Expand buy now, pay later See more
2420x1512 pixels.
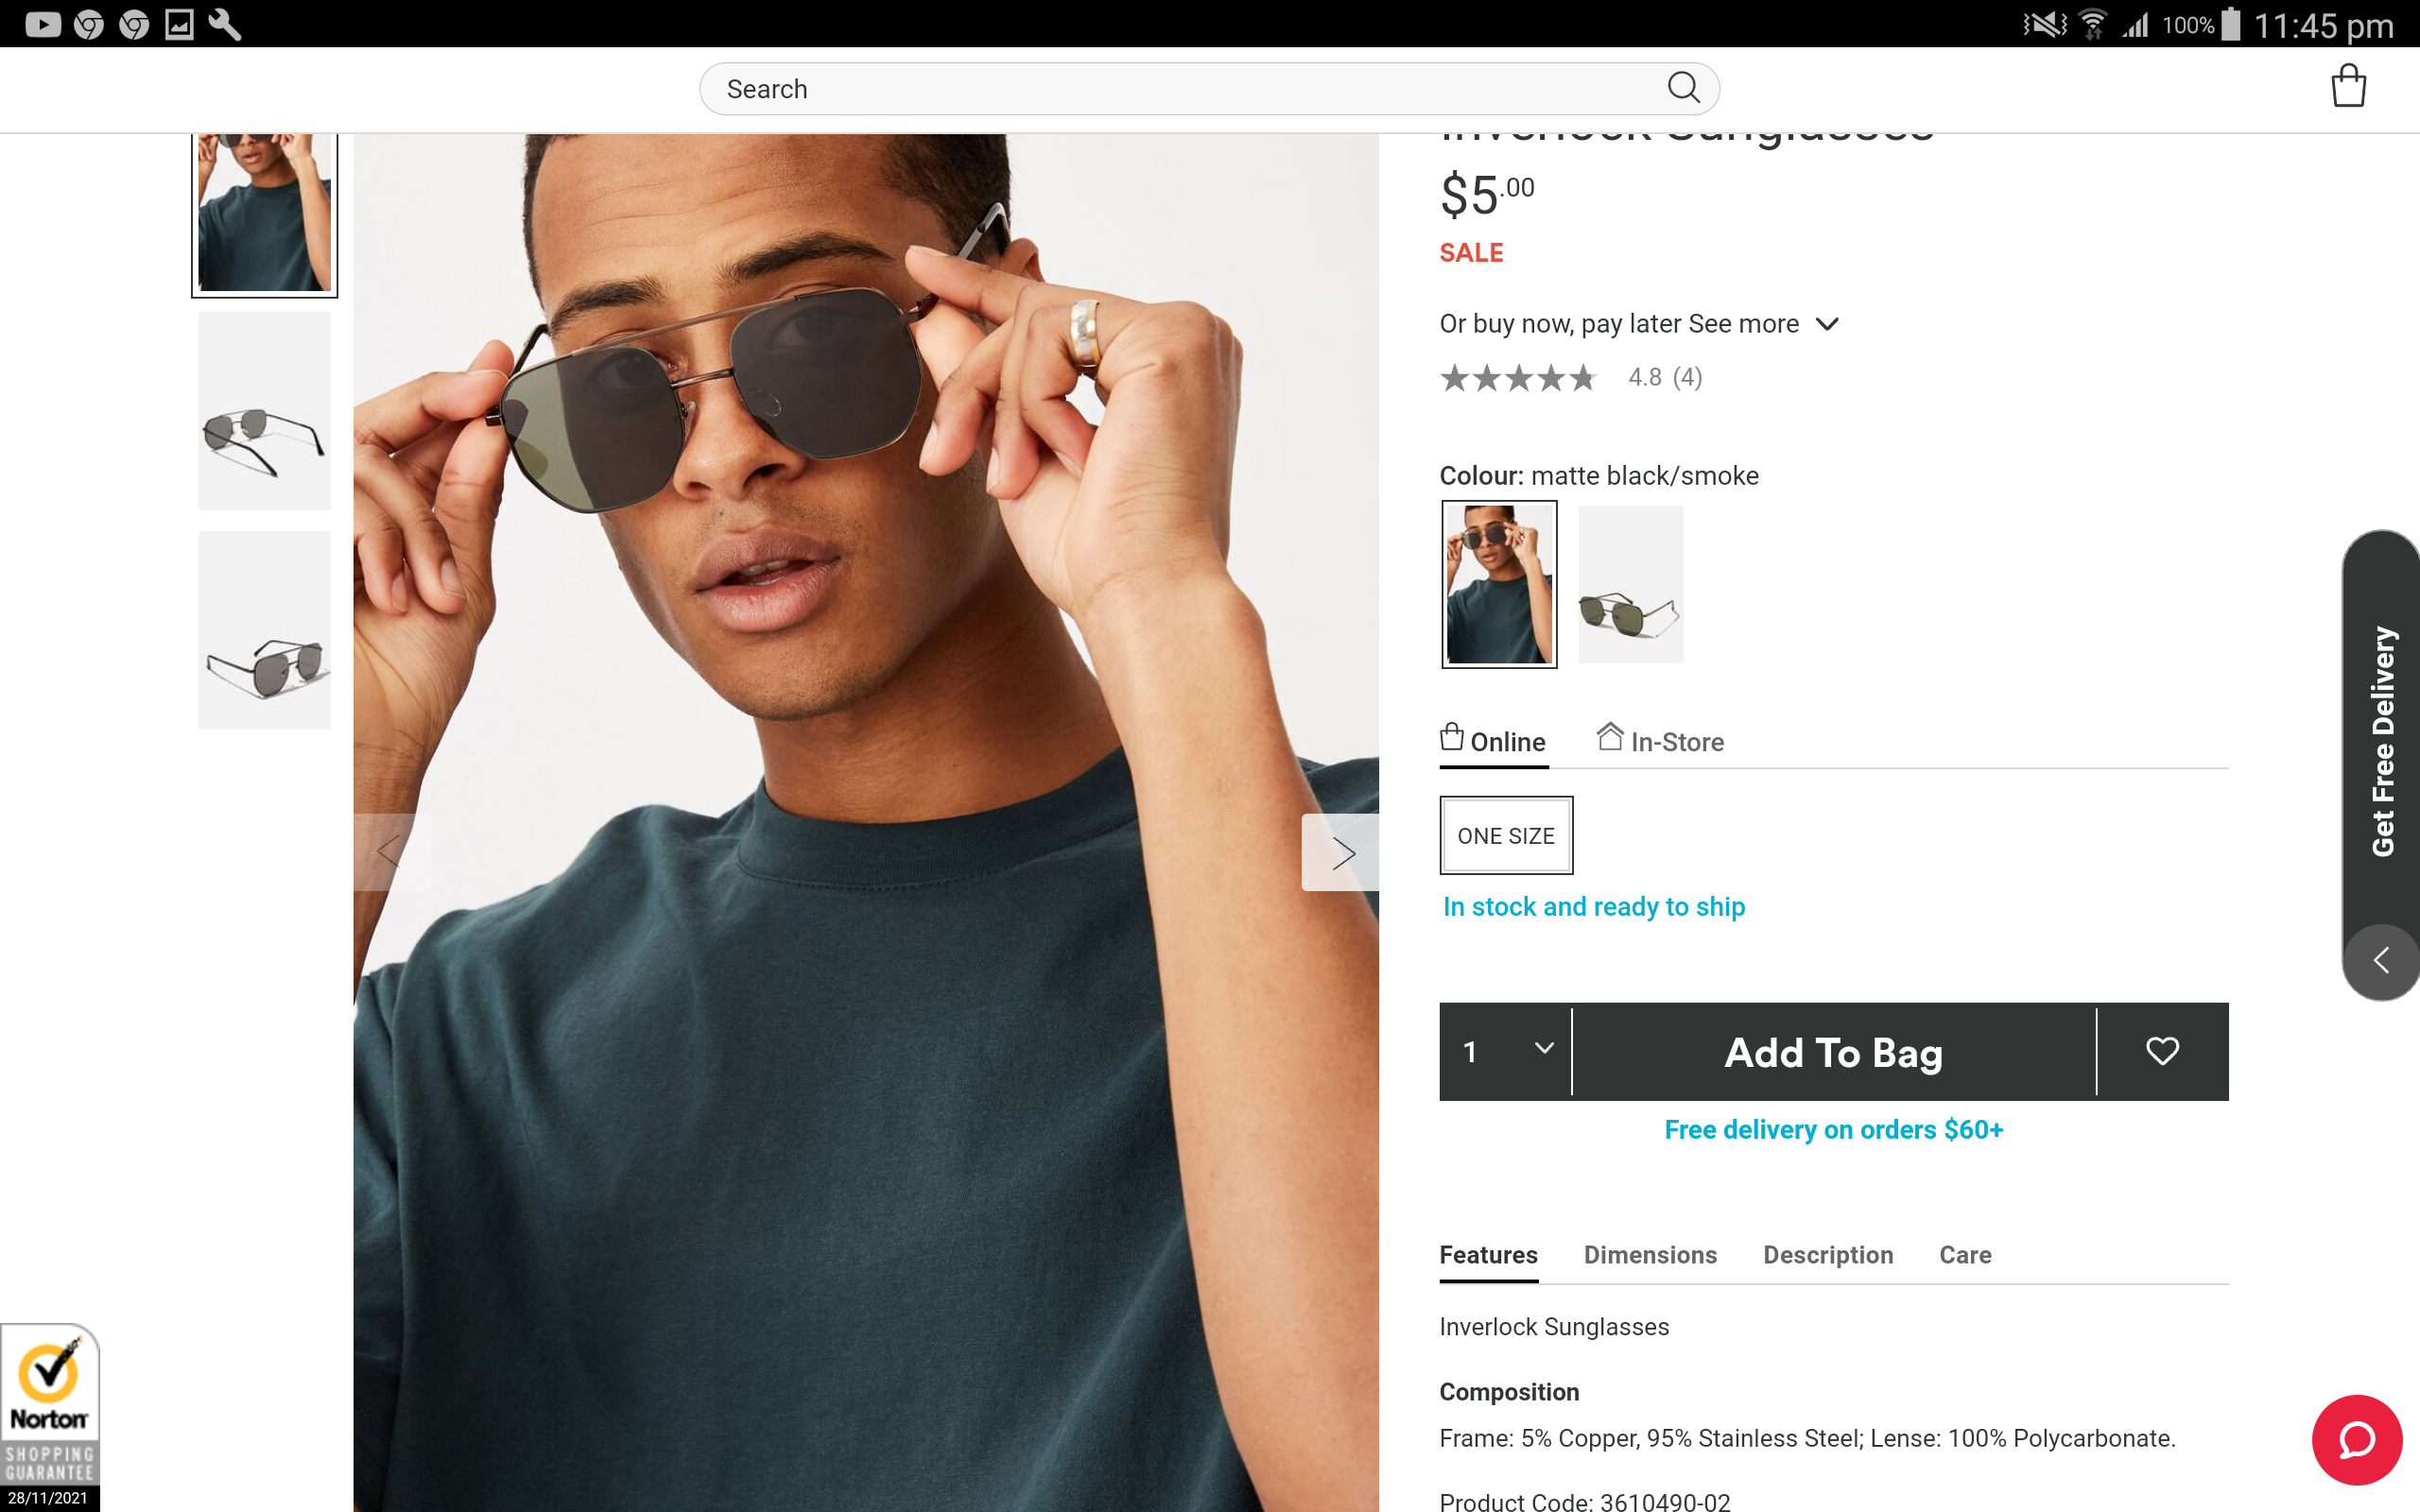click(x=1639, y=324)
